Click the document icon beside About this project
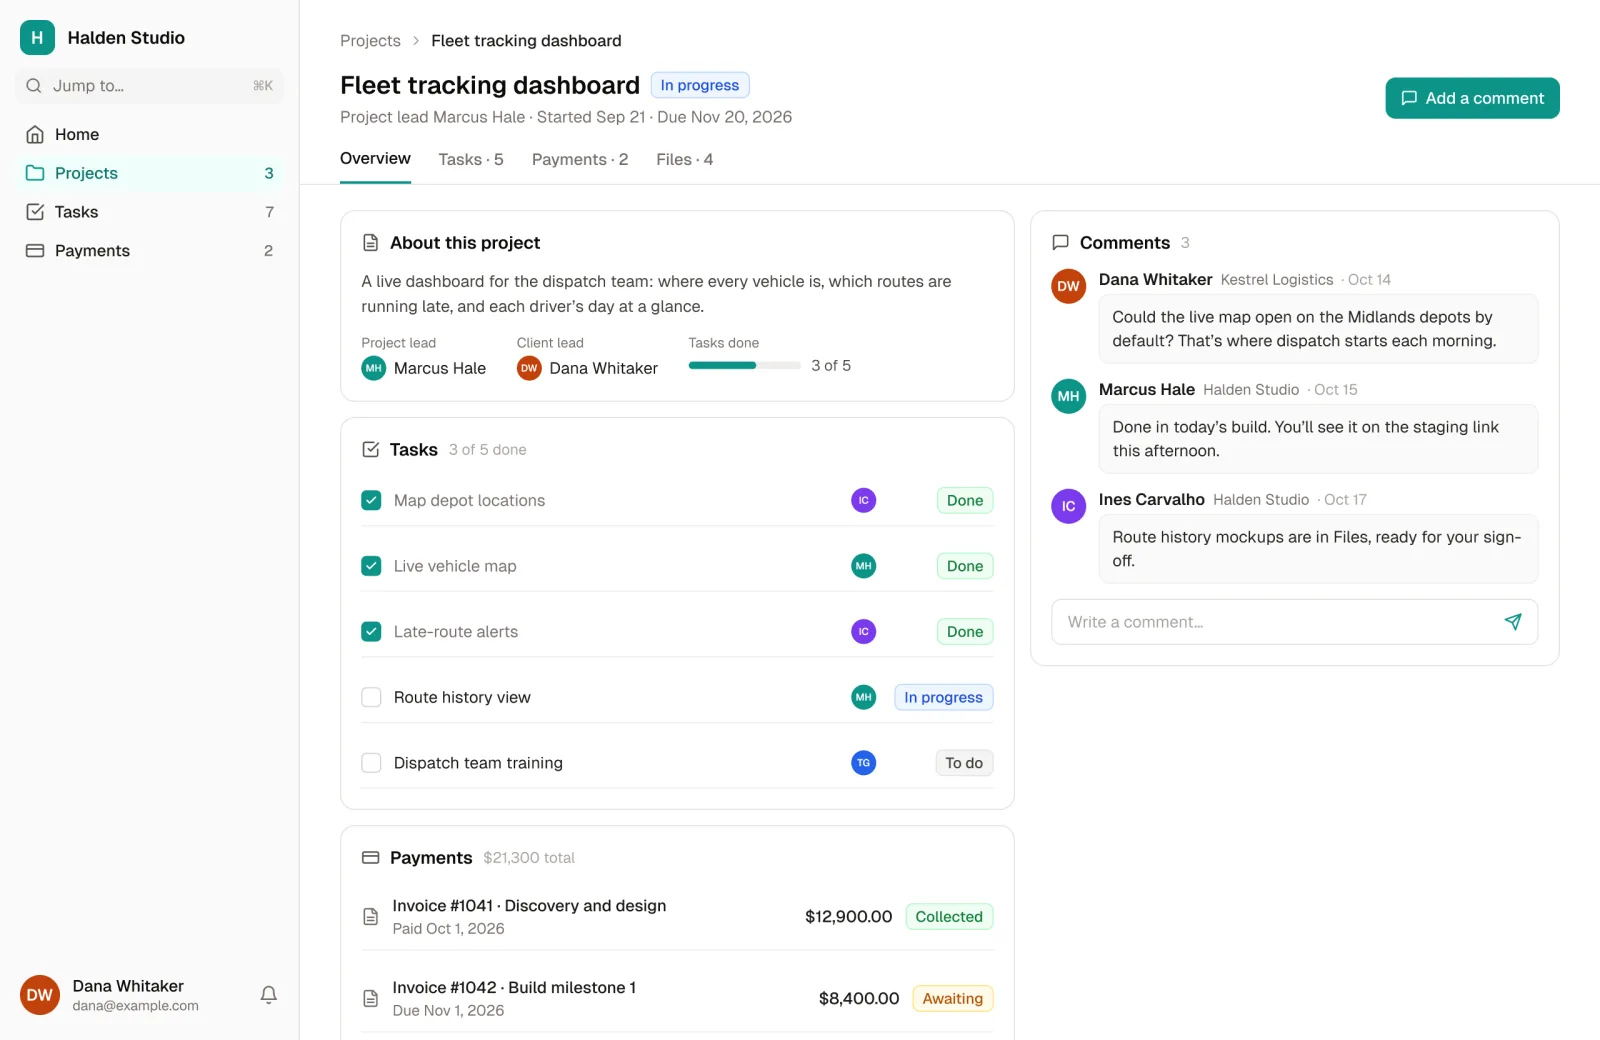This screenshot has height=1040, width=1600. point(371,243)
